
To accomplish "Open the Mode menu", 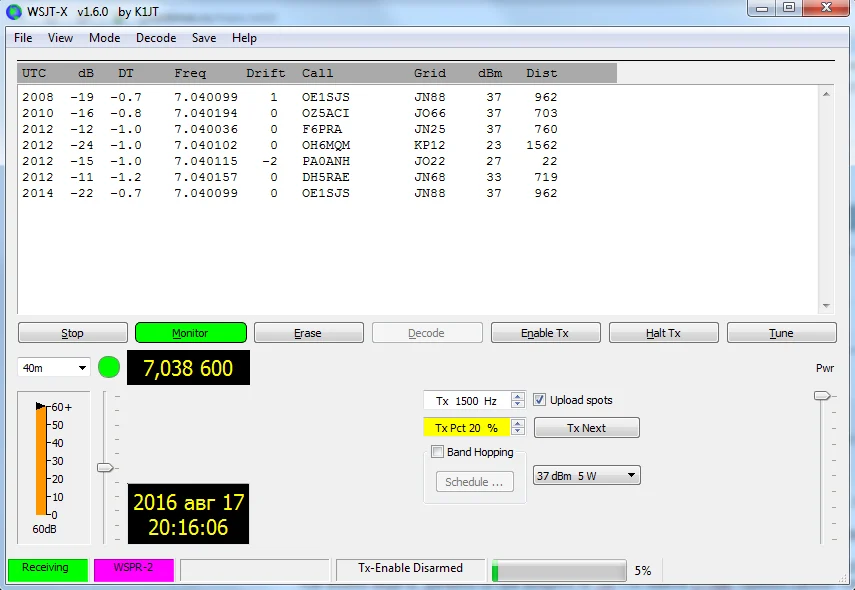I will 104,38.
